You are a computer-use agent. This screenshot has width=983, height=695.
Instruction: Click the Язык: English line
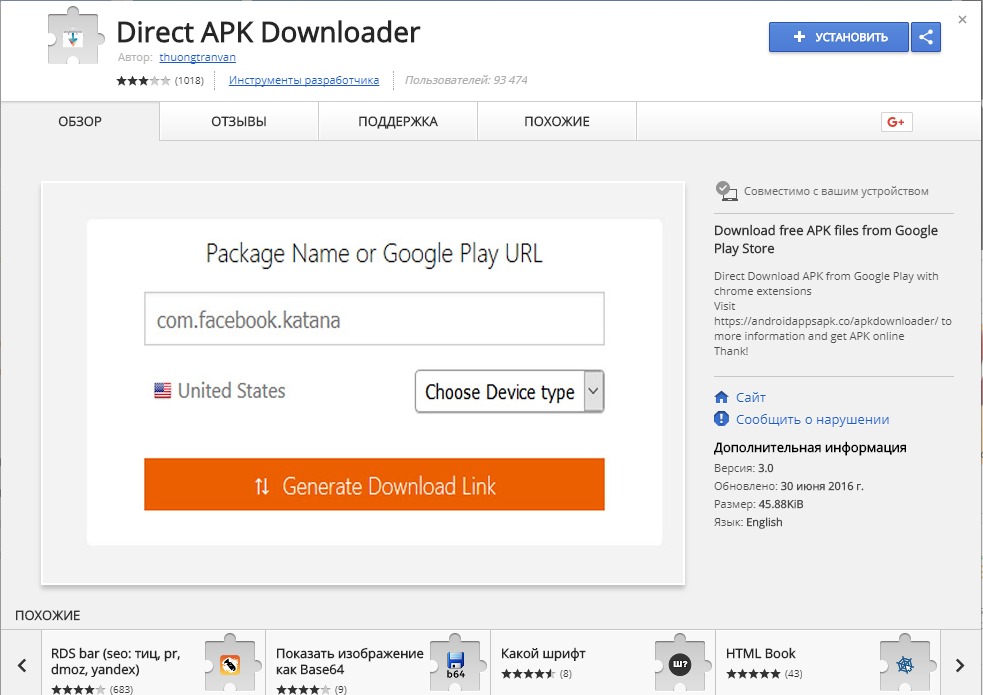(748, 523)
